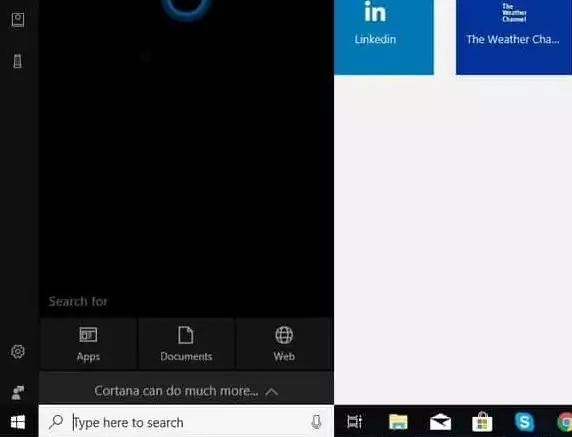Expand 'Cortana can do much more' chevron
The image size is (572, 437).
pyautogui.click(x=271, y=392)
